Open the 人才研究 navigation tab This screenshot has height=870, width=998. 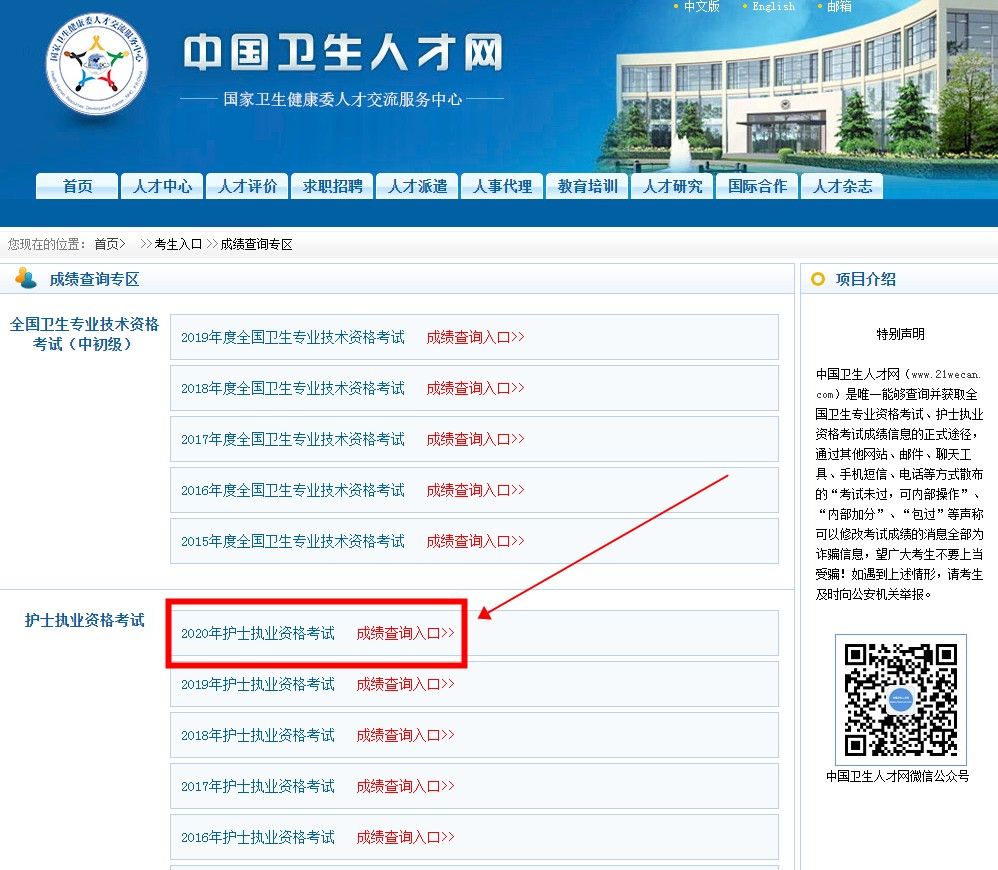(x=671, y=186)
